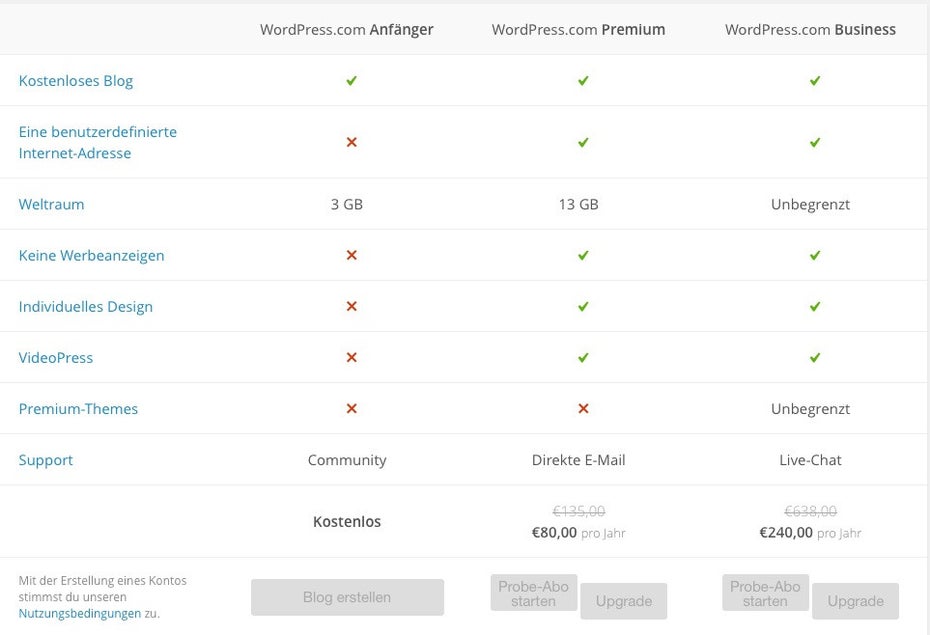Click the Individuelles Design checkmark under Business
The width and height of the screenshot is (930, 635).
[815, 306]
